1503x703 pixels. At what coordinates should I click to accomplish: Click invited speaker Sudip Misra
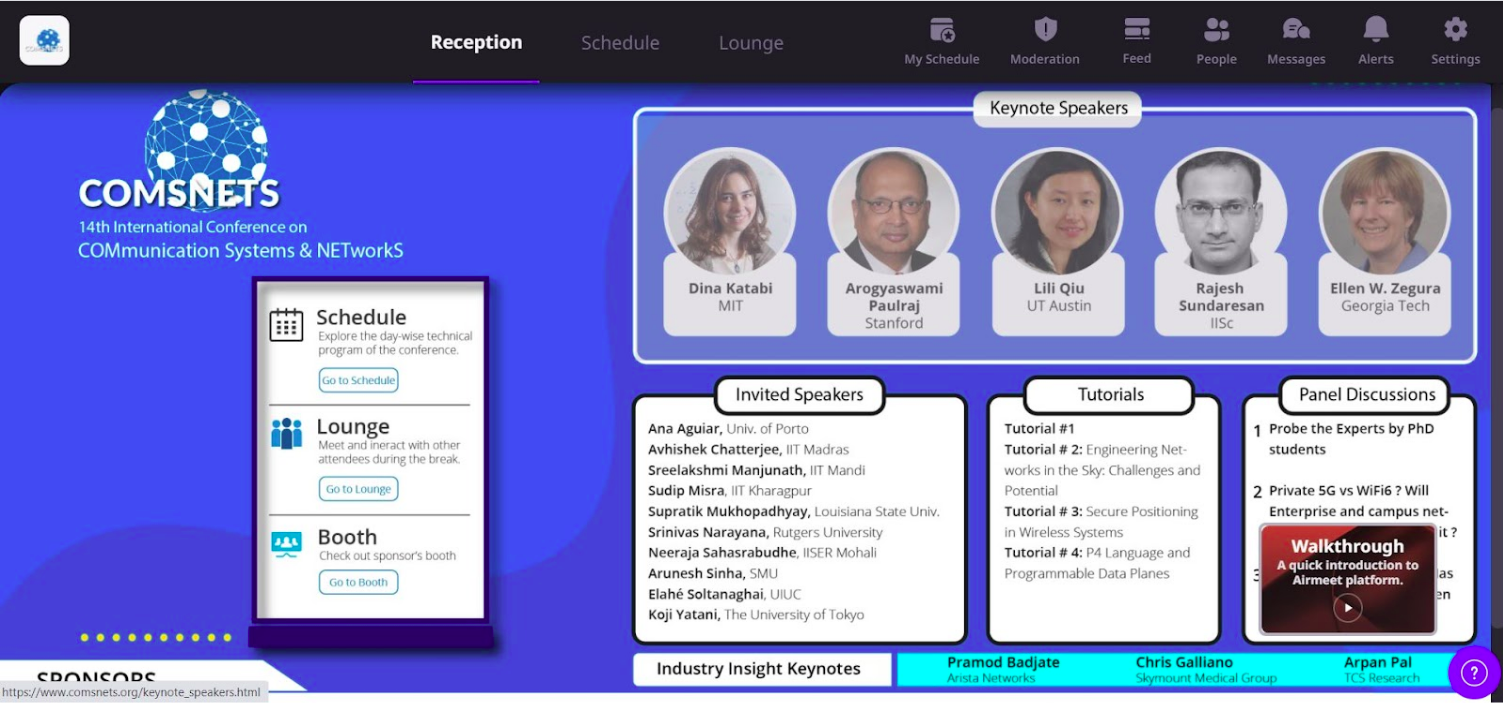click(730, 491)
